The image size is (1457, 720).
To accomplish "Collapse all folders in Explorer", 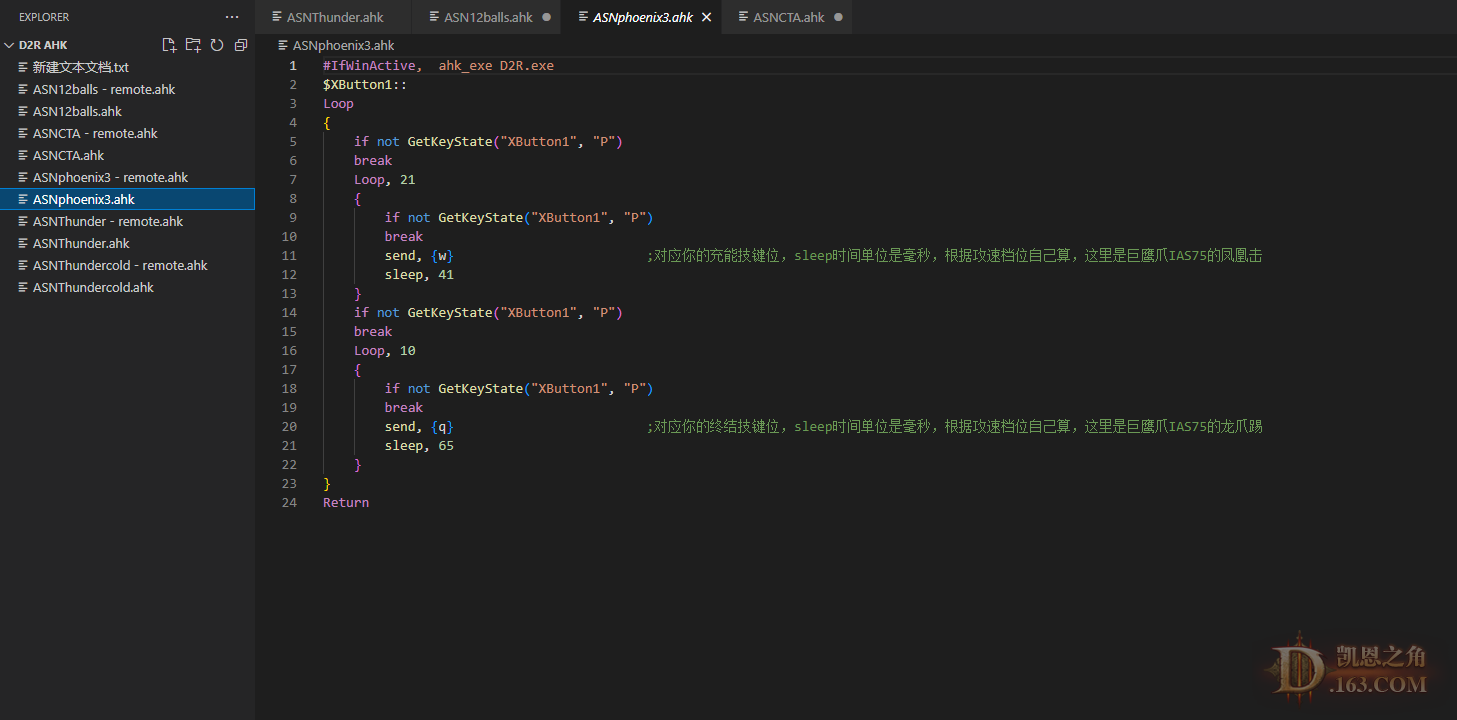I will (240, 45).
